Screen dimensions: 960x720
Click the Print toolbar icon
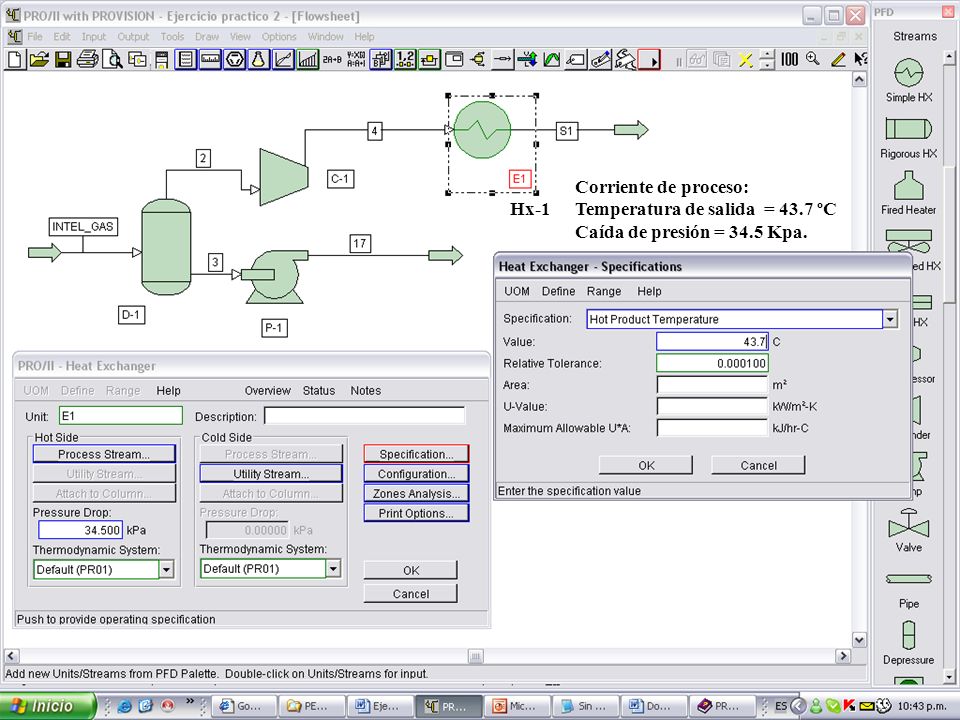(88, 59)
